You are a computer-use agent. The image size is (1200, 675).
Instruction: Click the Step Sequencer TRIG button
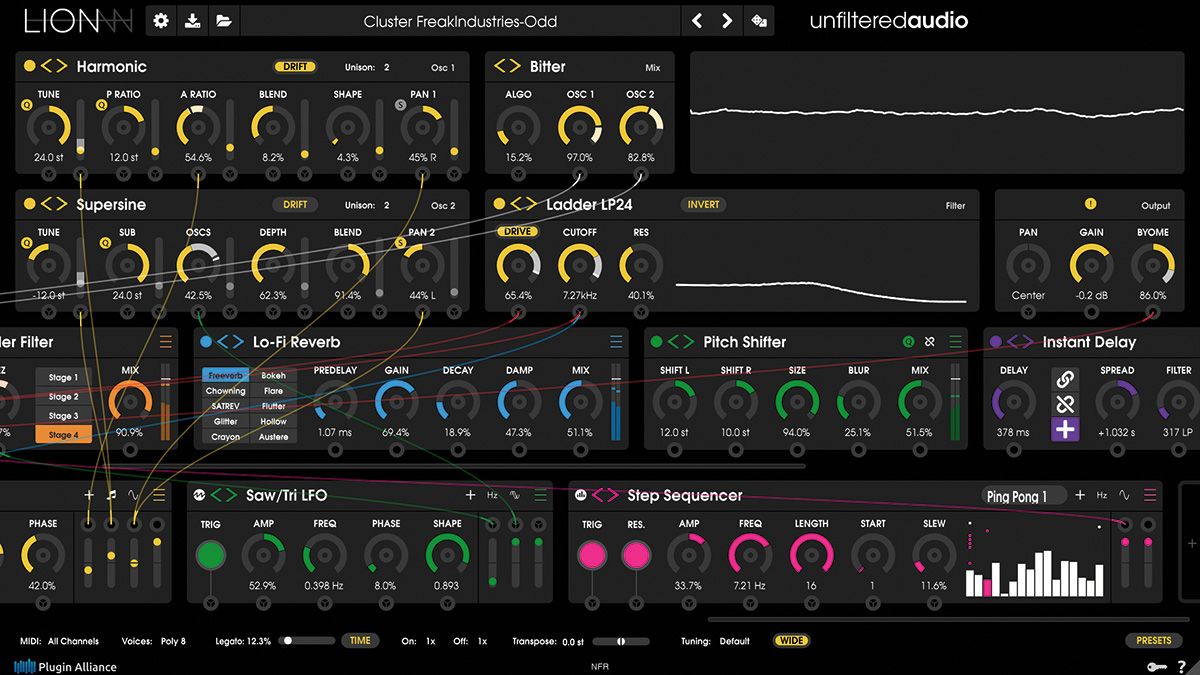592,554
